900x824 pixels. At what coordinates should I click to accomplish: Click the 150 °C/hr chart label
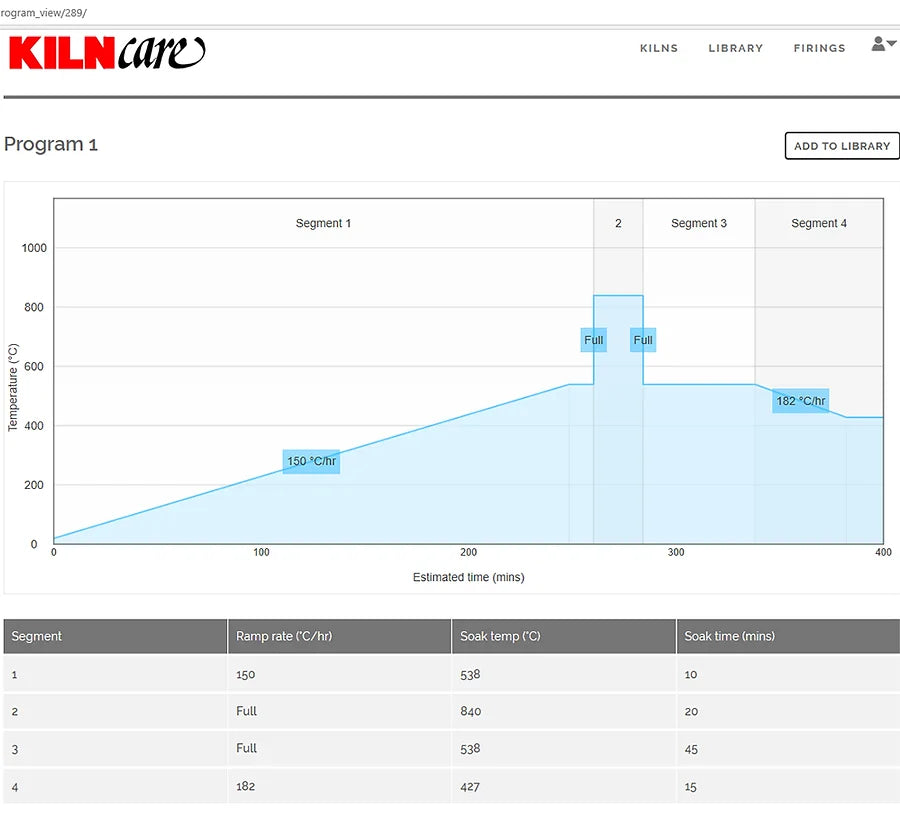pos(311,461)
